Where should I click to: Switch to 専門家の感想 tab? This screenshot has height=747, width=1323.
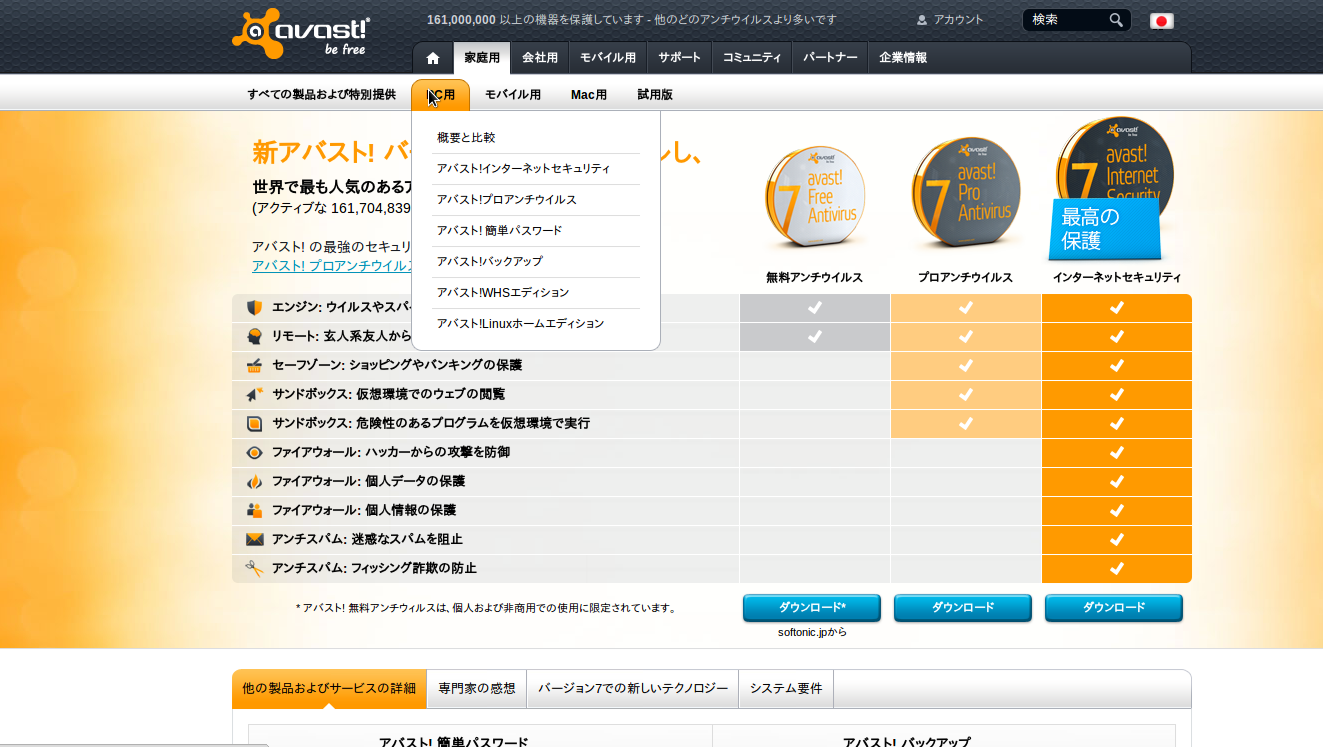click(x=477, y=689)
